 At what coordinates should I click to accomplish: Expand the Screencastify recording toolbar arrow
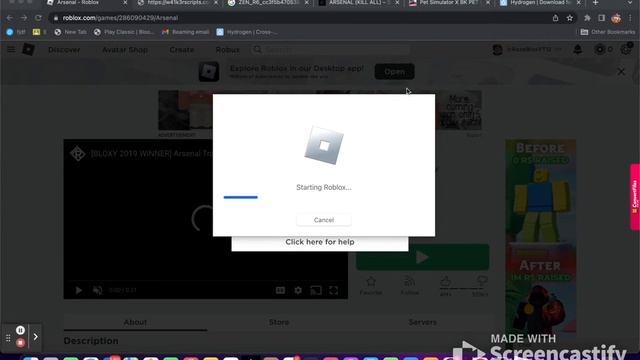(x=36, y=337)
